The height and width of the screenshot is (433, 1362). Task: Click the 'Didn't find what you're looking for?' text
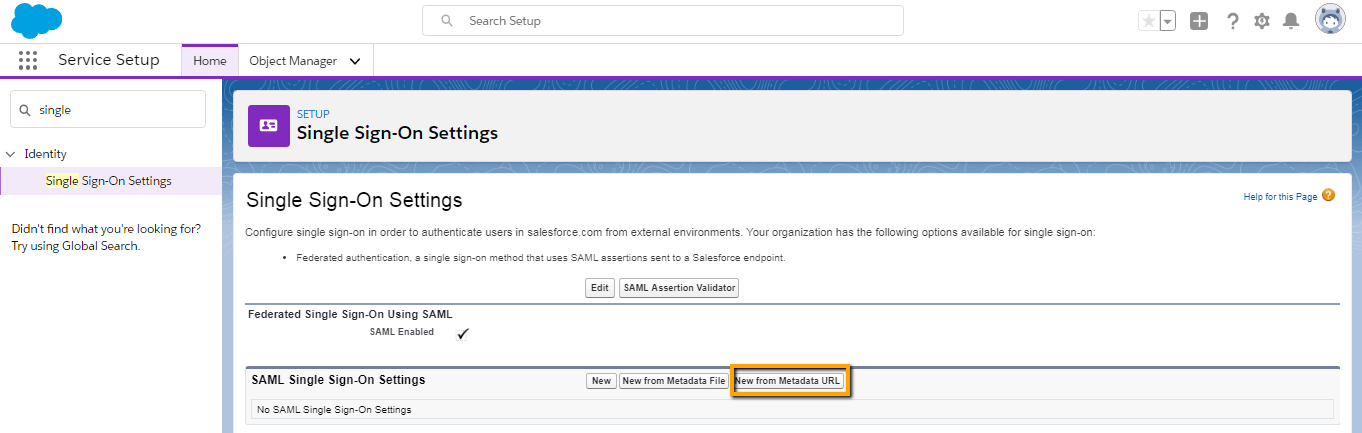(x=106, y=229)
